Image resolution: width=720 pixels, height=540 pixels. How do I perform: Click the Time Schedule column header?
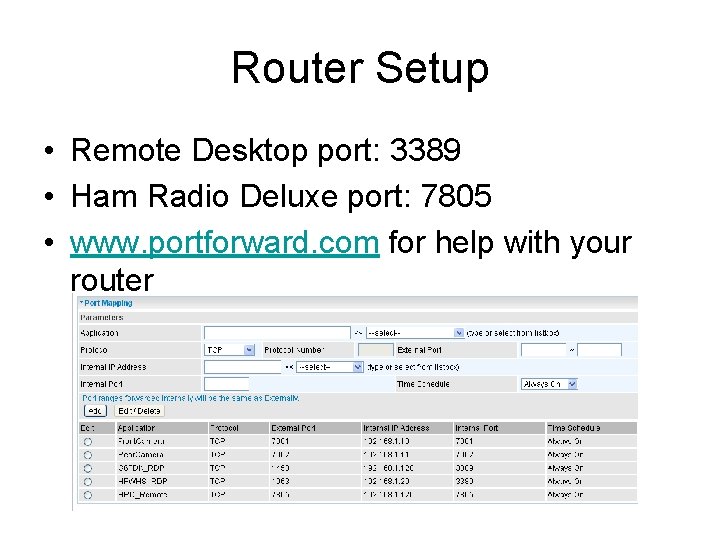[x=591, y=428]
